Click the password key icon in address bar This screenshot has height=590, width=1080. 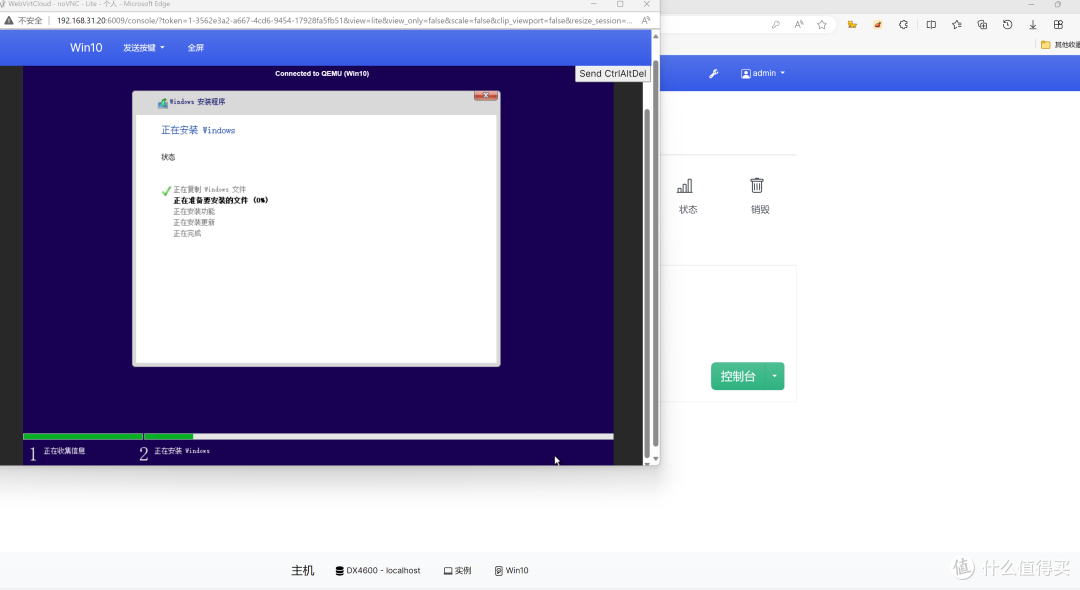pos(776,25)
